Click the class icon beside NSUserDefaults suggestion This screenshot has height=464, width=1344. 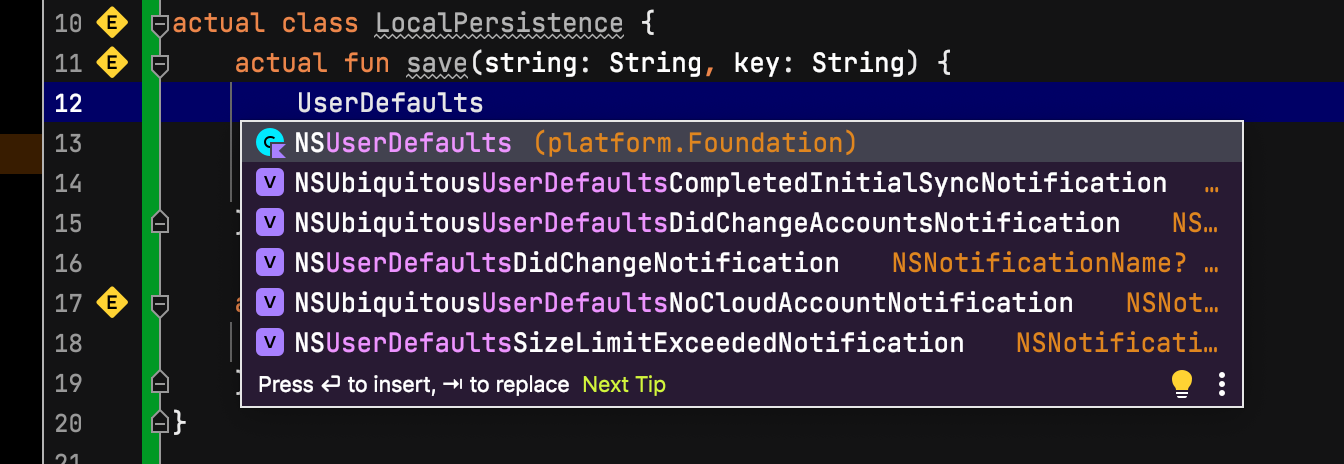click(x=270, y=144)
